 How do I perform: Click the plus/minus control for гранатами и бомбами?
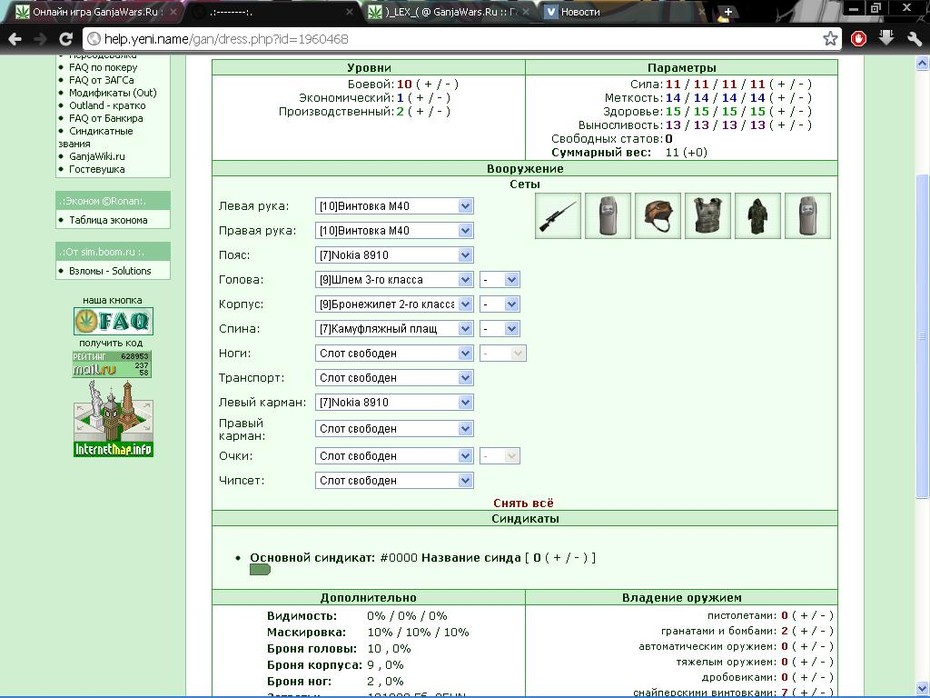click(813, 631)
